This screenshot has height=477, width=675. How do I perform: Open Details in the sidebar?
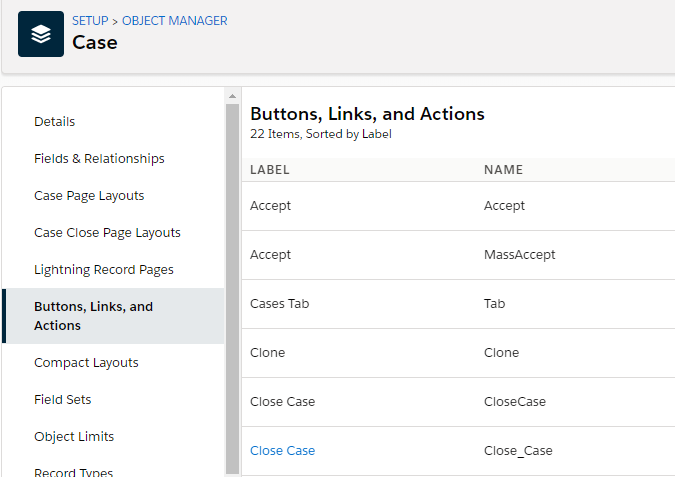click(x=54, y=121)
